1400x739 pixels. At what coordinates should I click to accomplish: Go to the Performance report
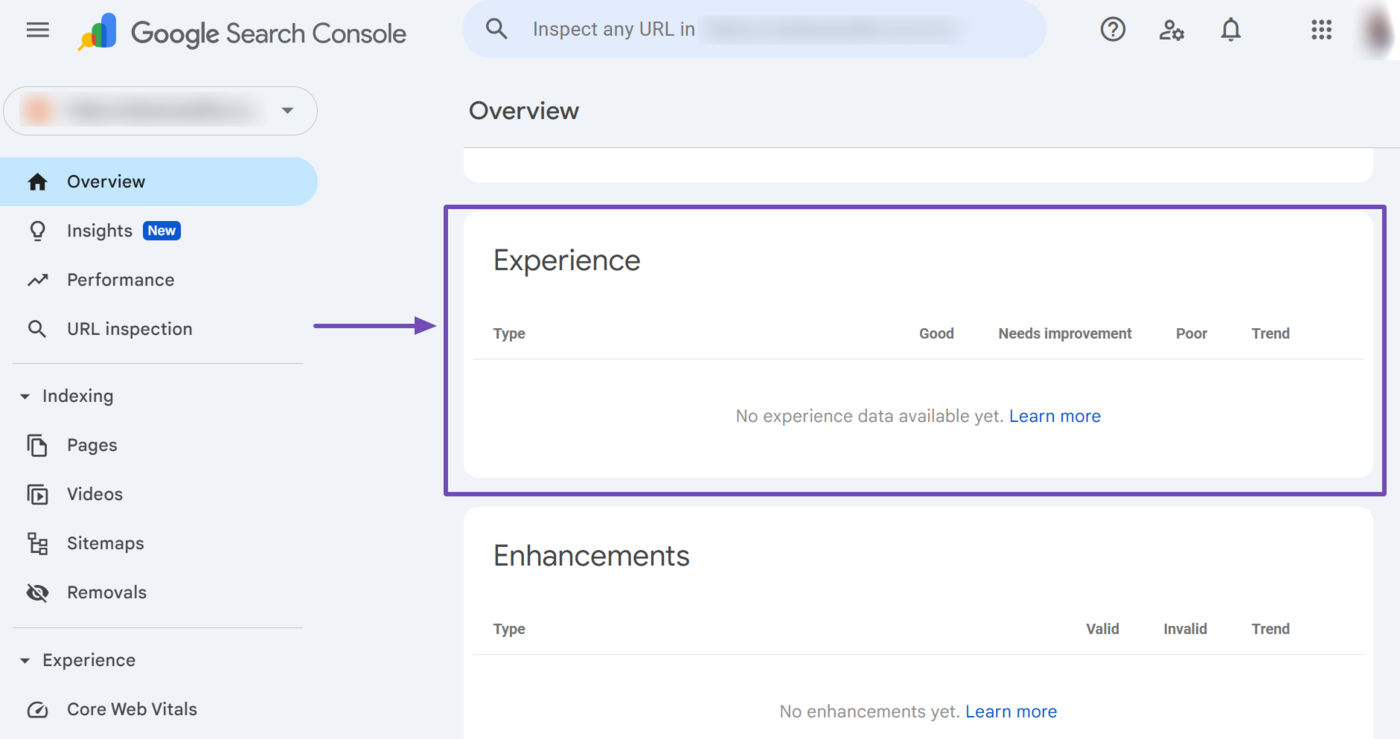pos(120,280)
